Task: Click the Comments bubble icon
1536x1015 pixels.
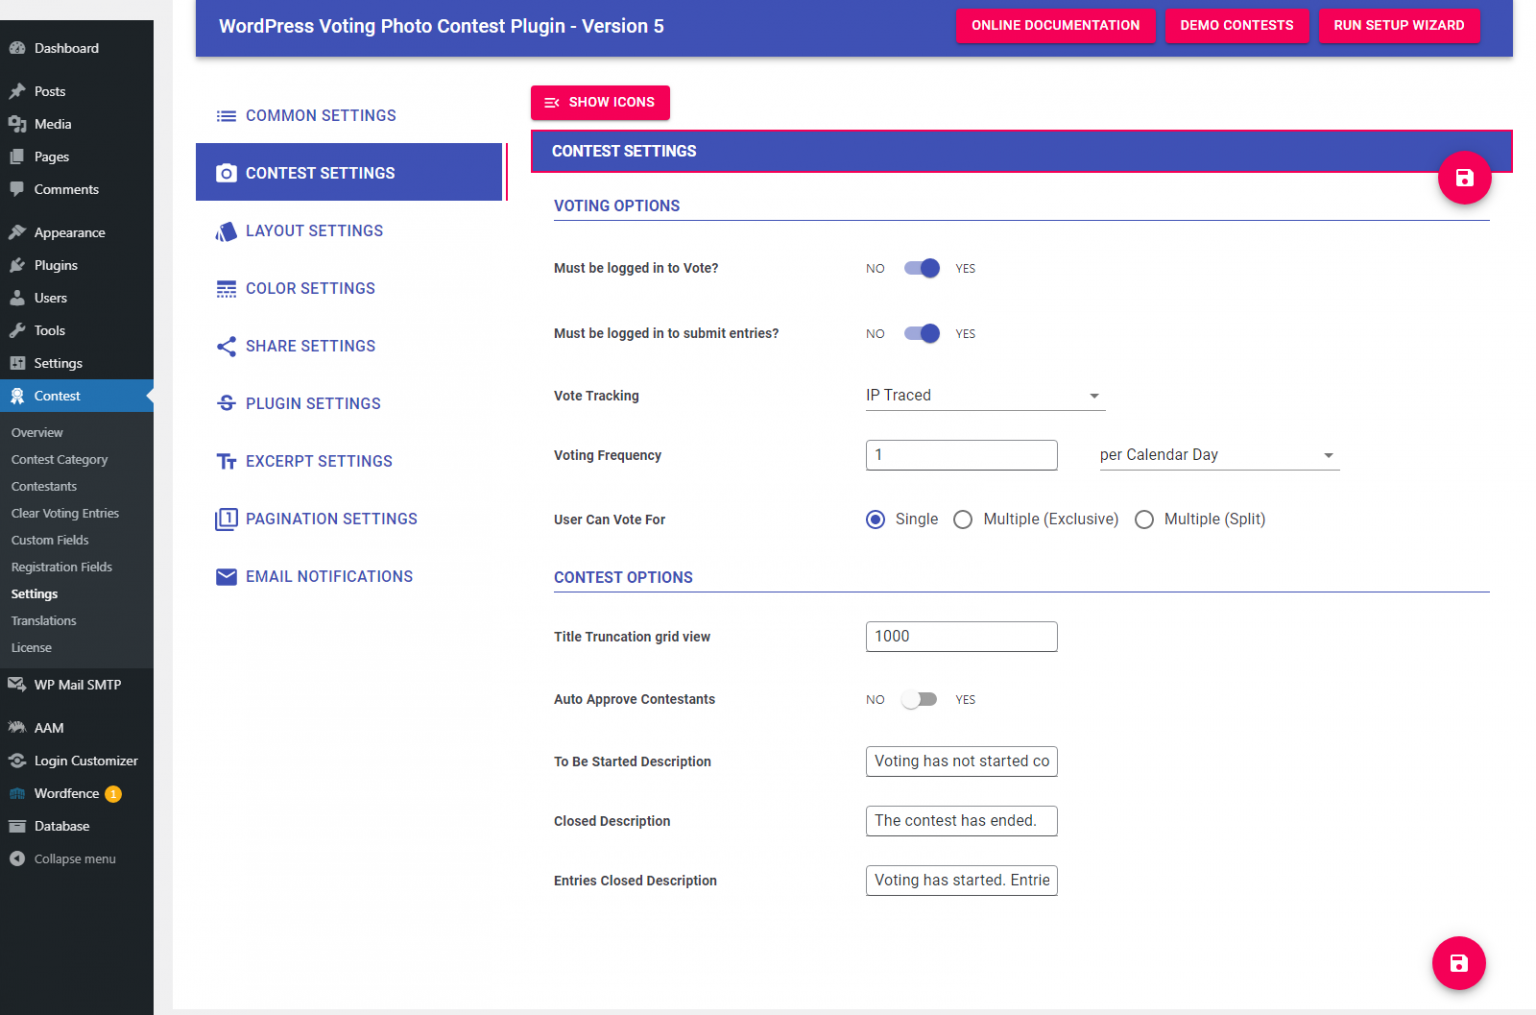Action: [17, 189]
